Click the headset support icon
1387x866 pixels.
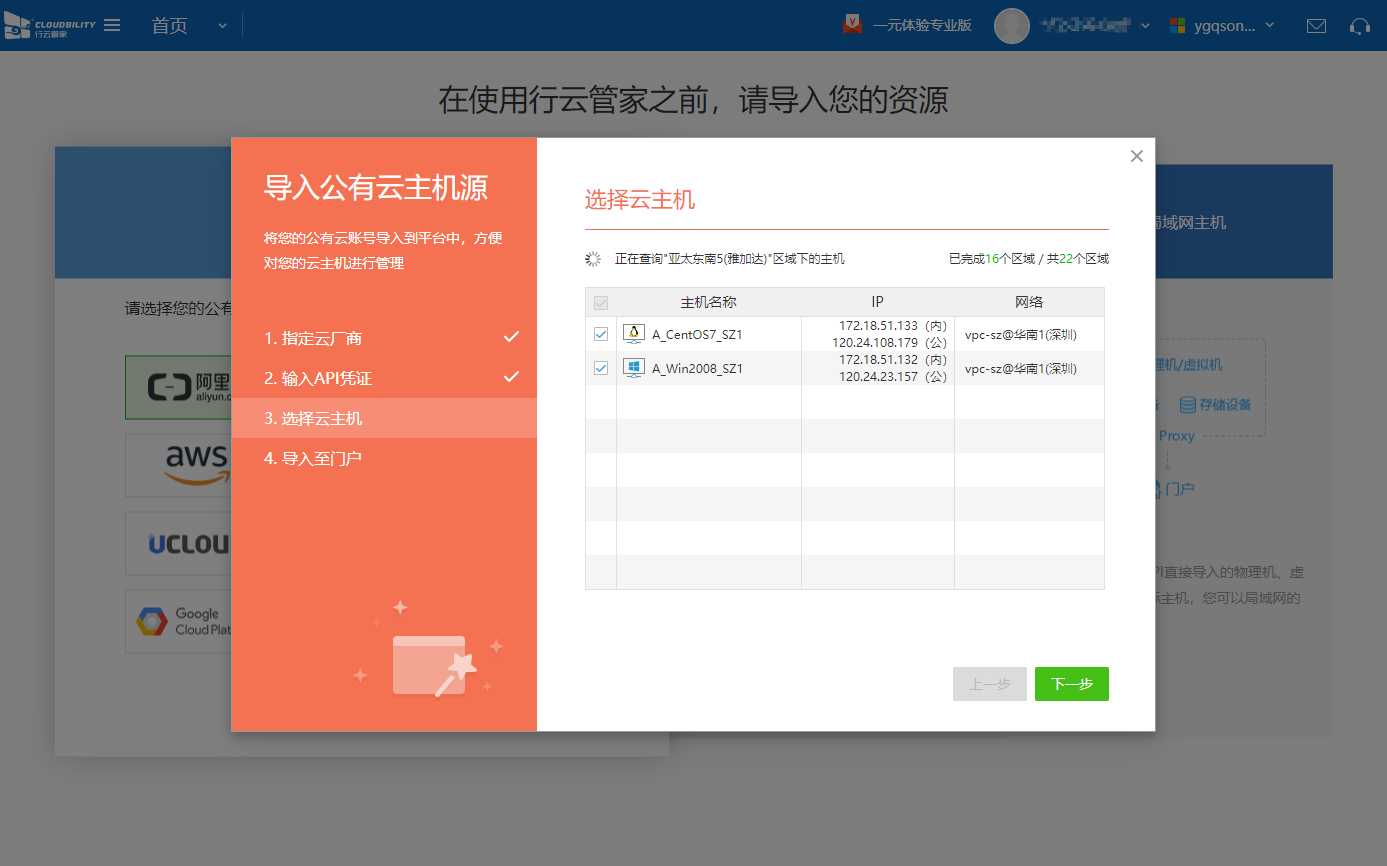1359,26
